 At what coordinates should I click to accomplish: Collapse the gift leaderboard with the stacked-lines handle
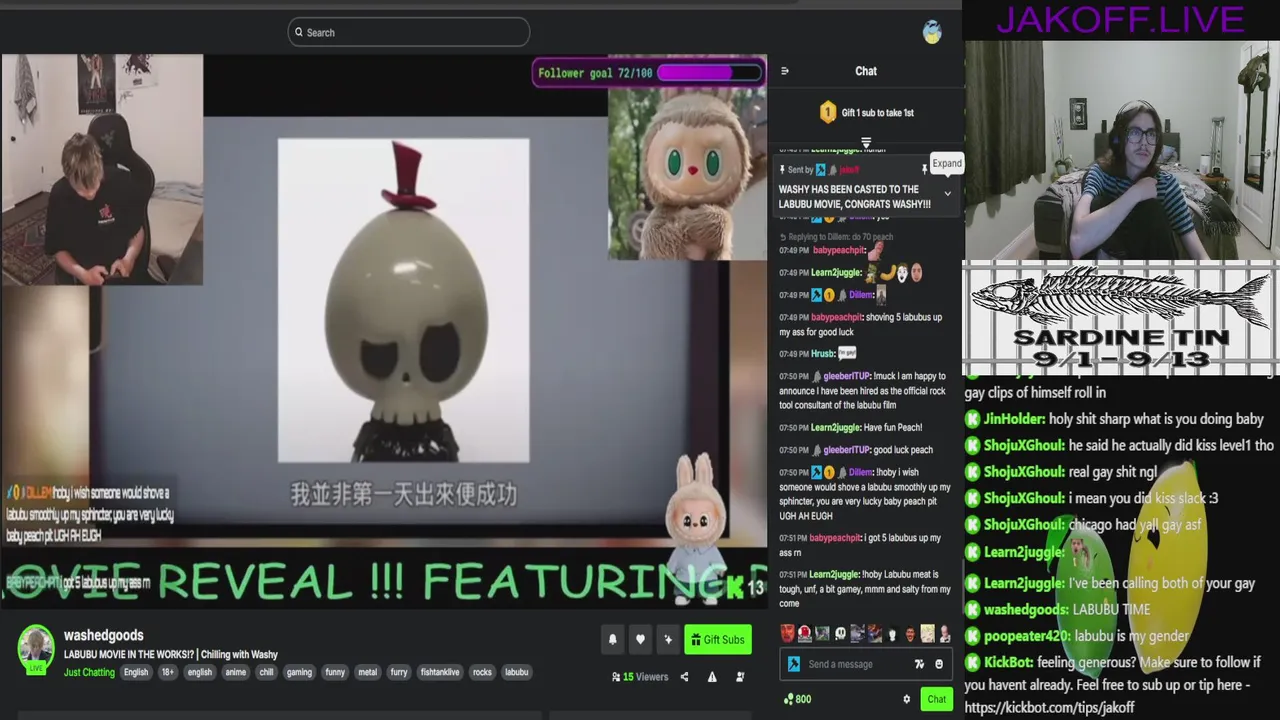(x=866, y=143)
